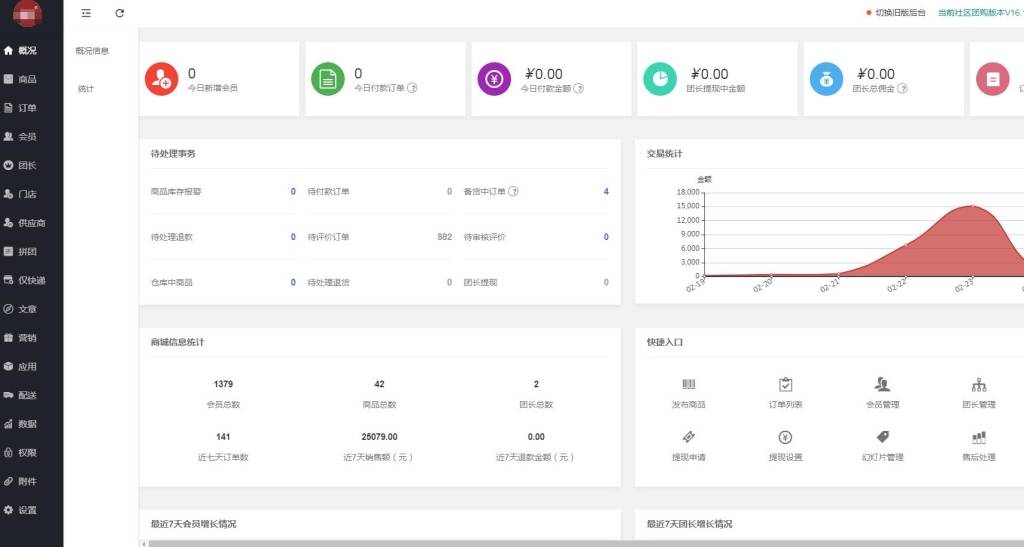
Task: Click 仓库中商品 count 0
Action: [293, 283]
